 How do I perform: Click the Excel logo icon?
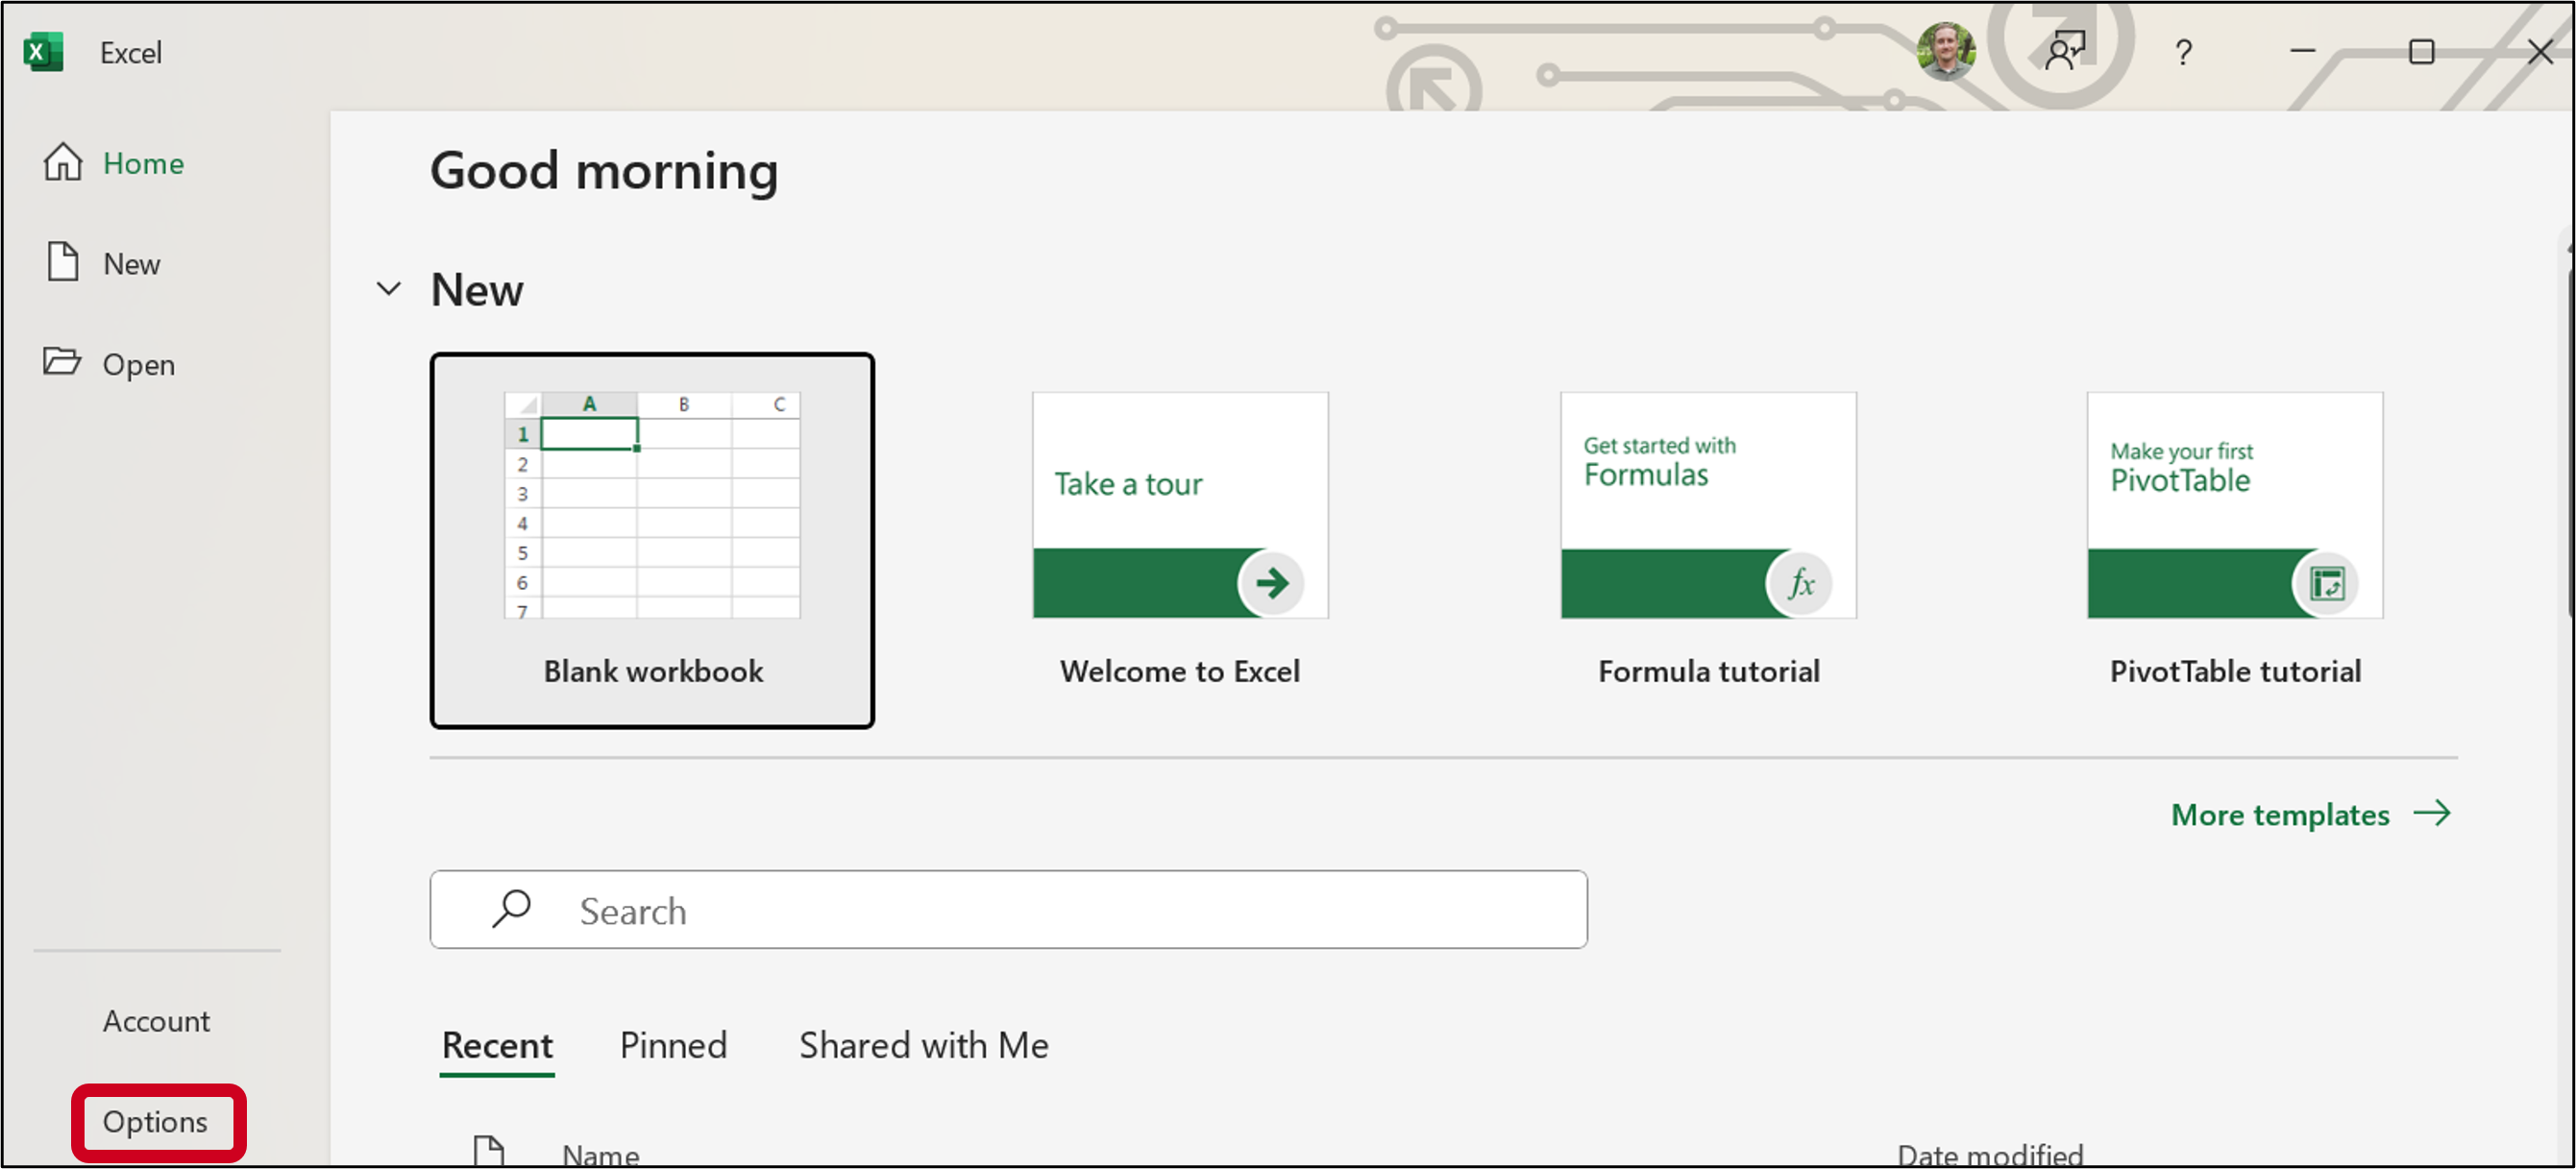click(x=44, y=52)
